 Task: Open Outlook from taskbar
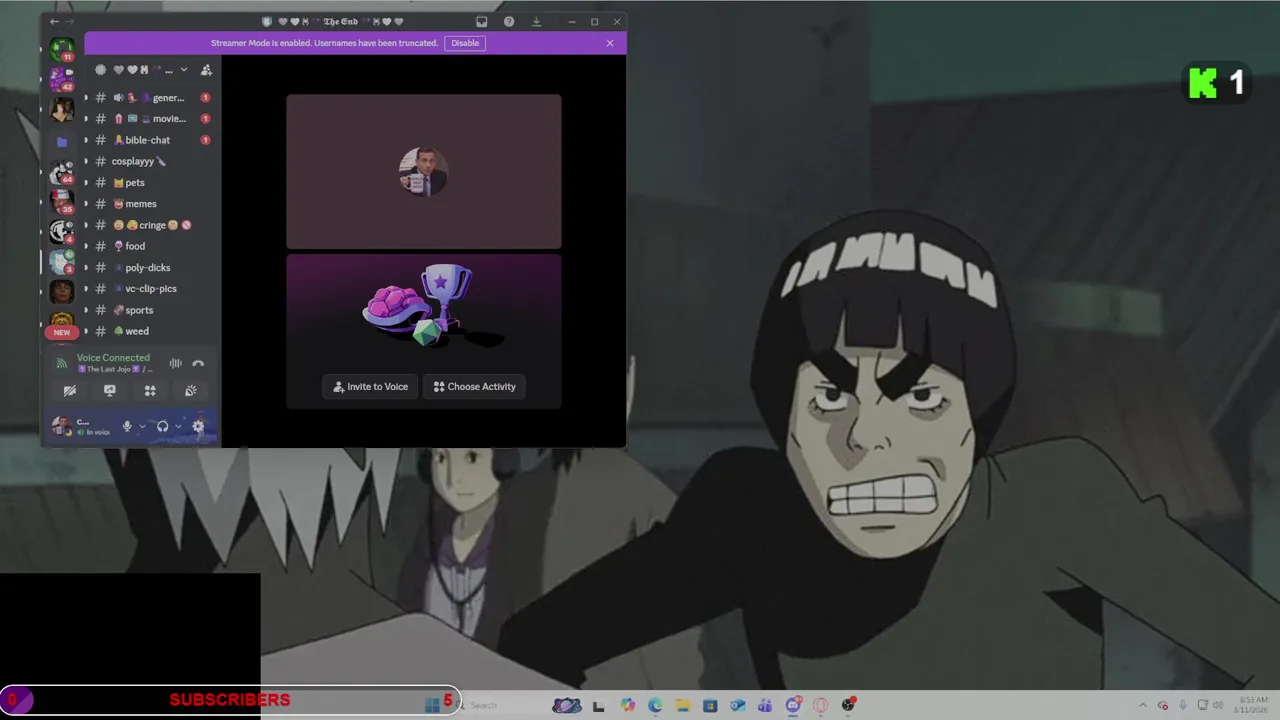(x=737, y=705)
